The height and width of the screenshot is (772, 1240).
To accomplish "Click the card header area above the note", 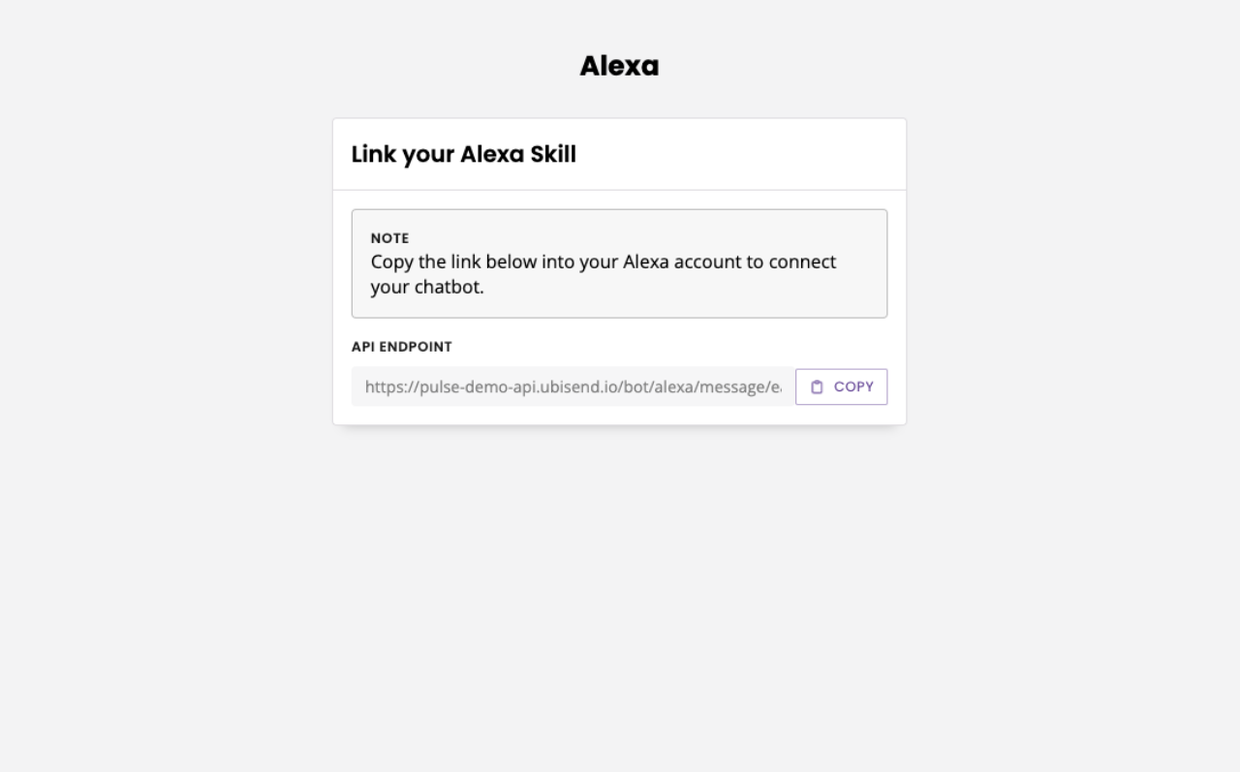I will [x=619, y=154].
